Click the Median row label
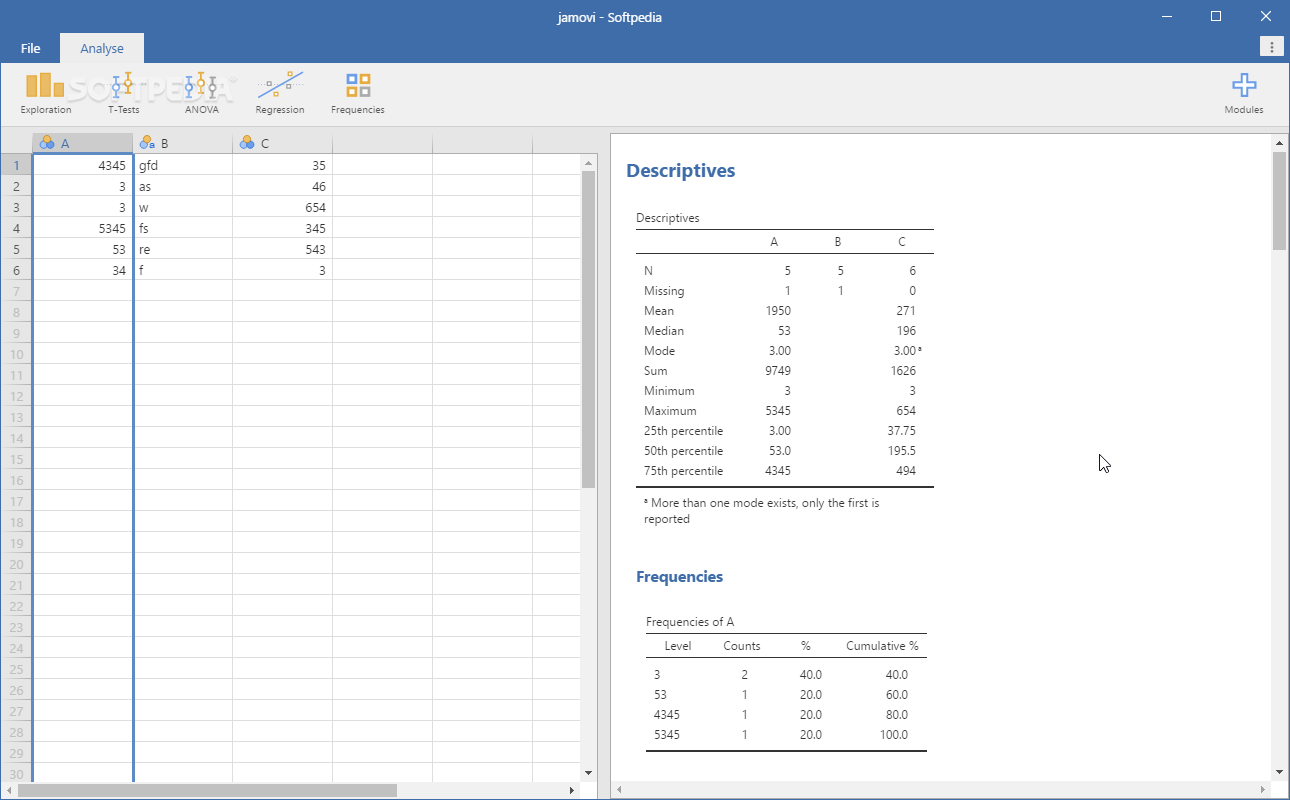Screen dimensions: 1290x800 [x=663, y=331]
